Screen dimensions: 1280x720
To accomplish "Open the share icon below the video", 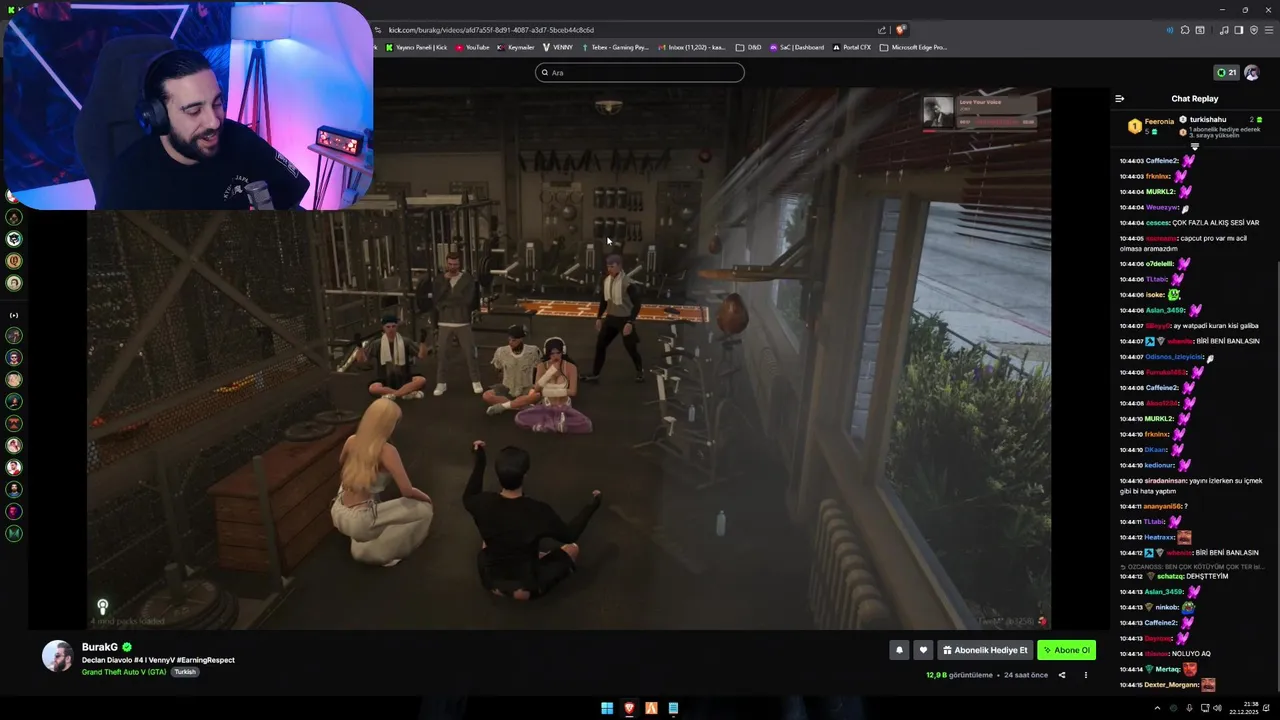I will tap(1062, 675).
